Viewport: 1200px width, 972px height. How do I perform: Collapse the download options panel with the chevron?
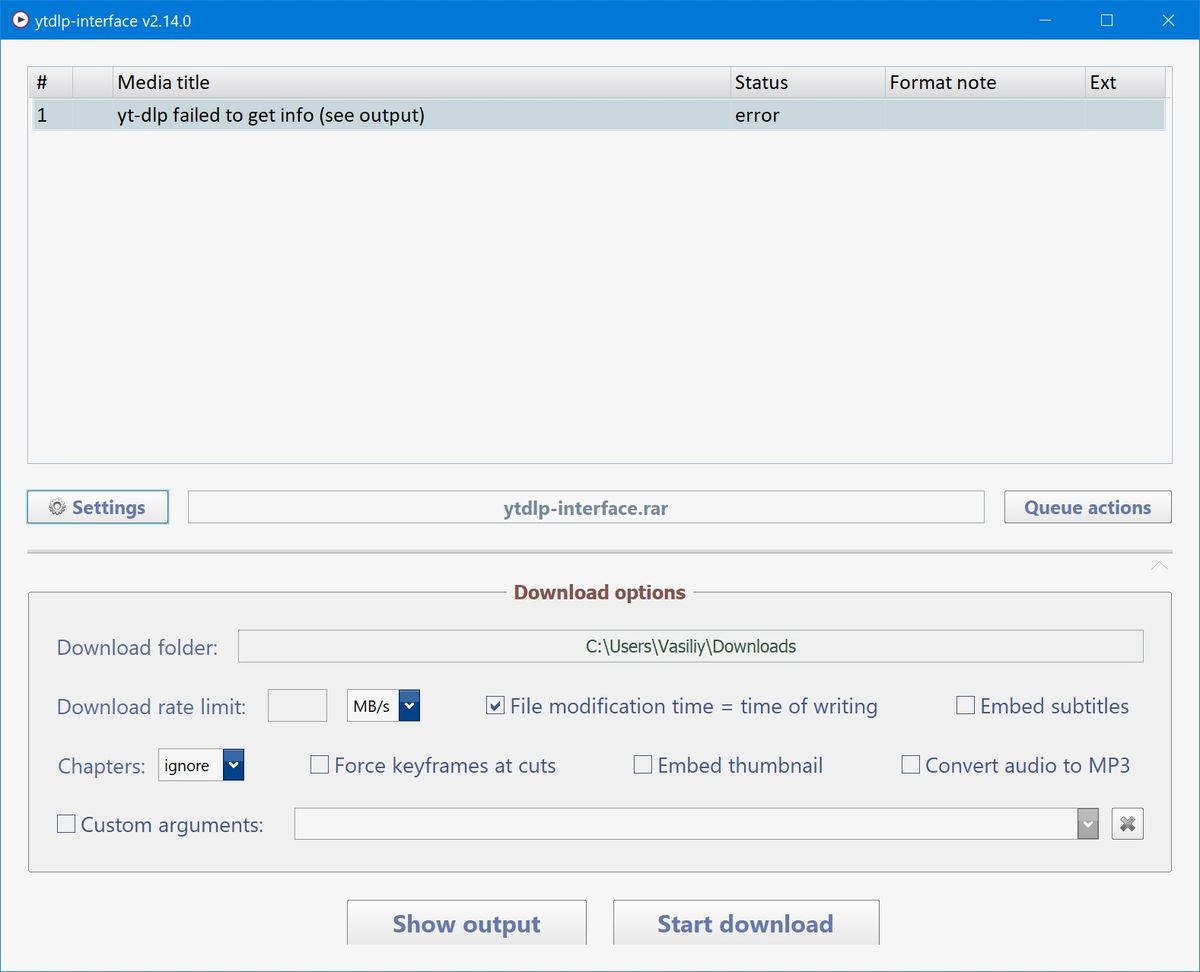click(x=1159, y=567)
